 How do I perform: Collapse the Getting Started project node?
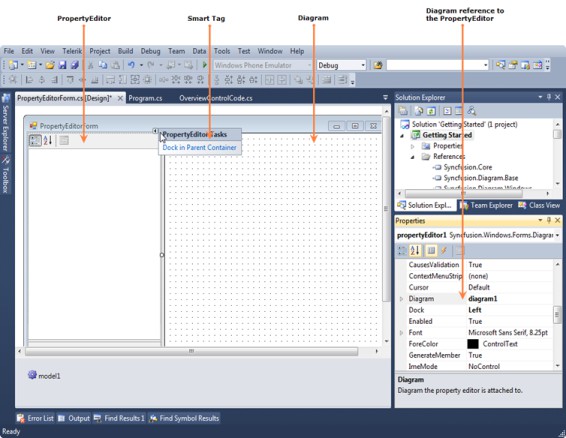coord(402,135)
